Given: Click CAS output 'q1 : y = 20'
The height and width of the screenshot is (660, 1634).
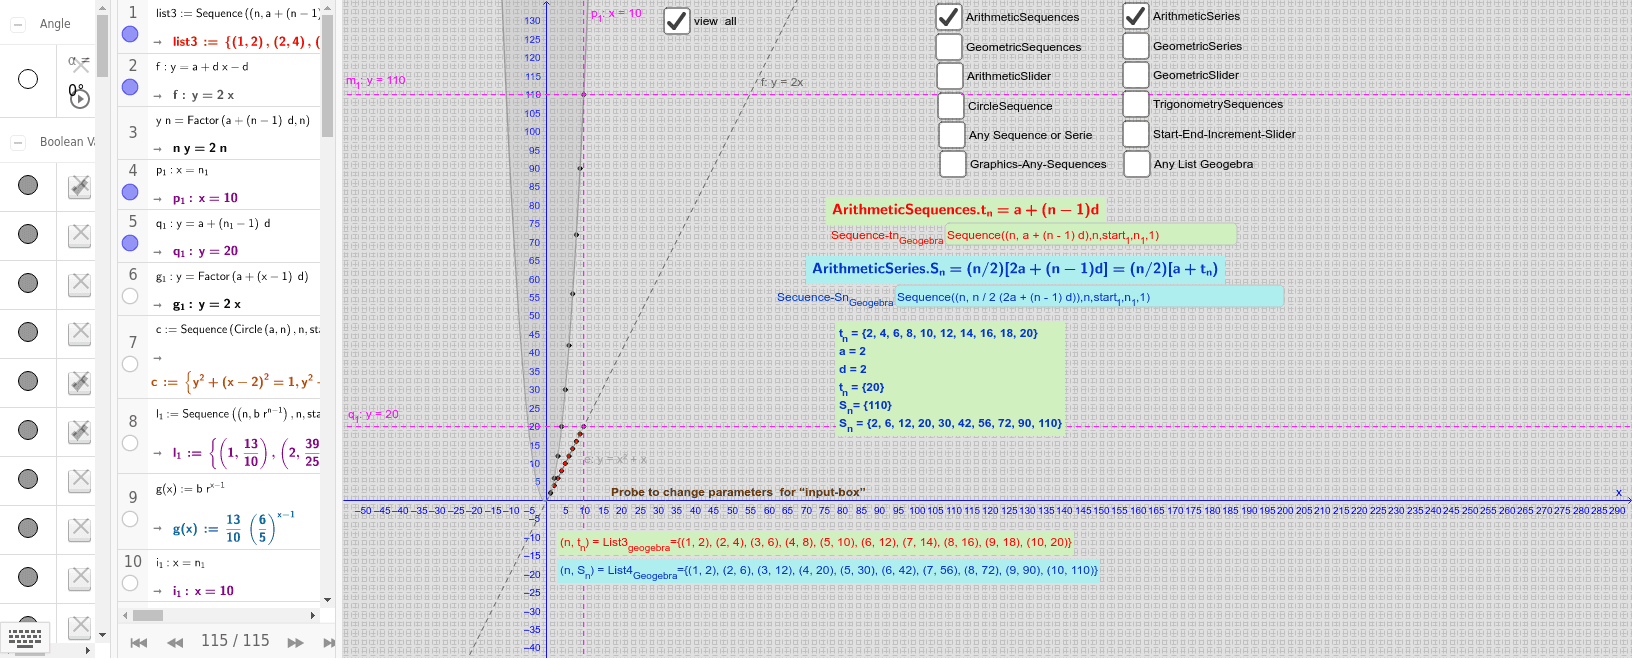Looking at the screenshot, I should [205, 251].
